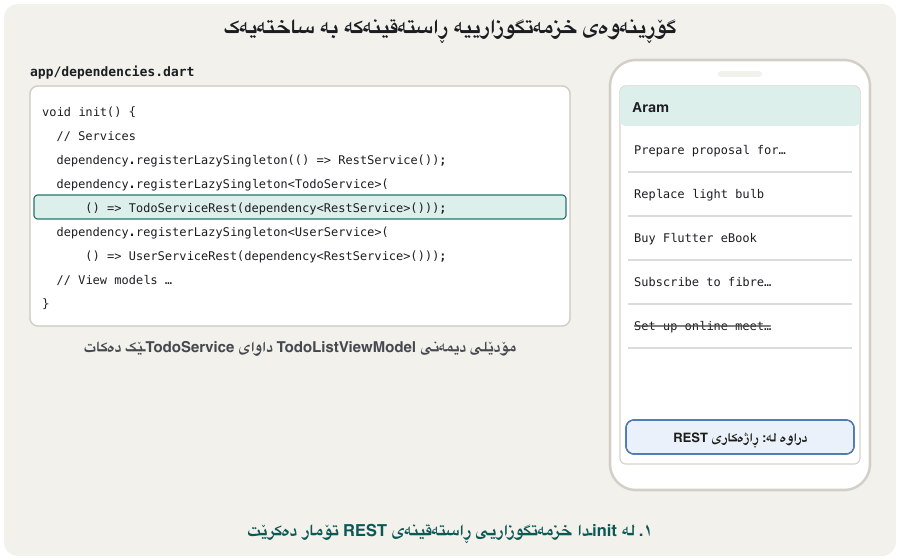Screen dimensions: 900x560
Task: Click the Aram header in phone
Action: (739, 107)
